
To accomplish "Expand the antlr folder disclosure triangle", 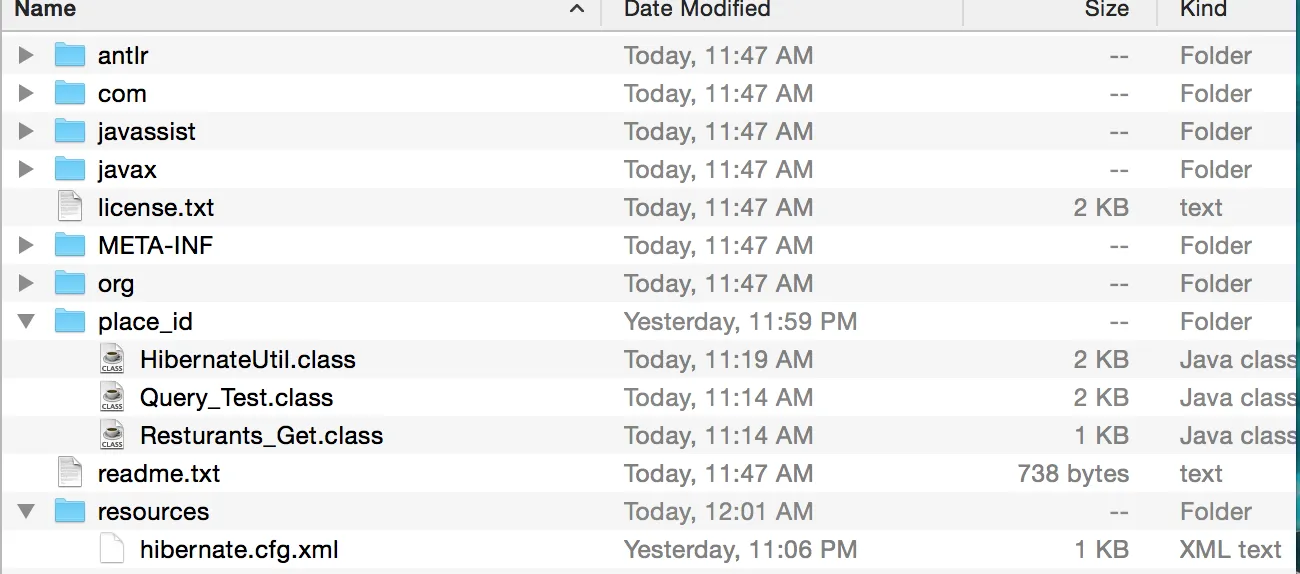I will pyautogui.click(x=26, y=55).
